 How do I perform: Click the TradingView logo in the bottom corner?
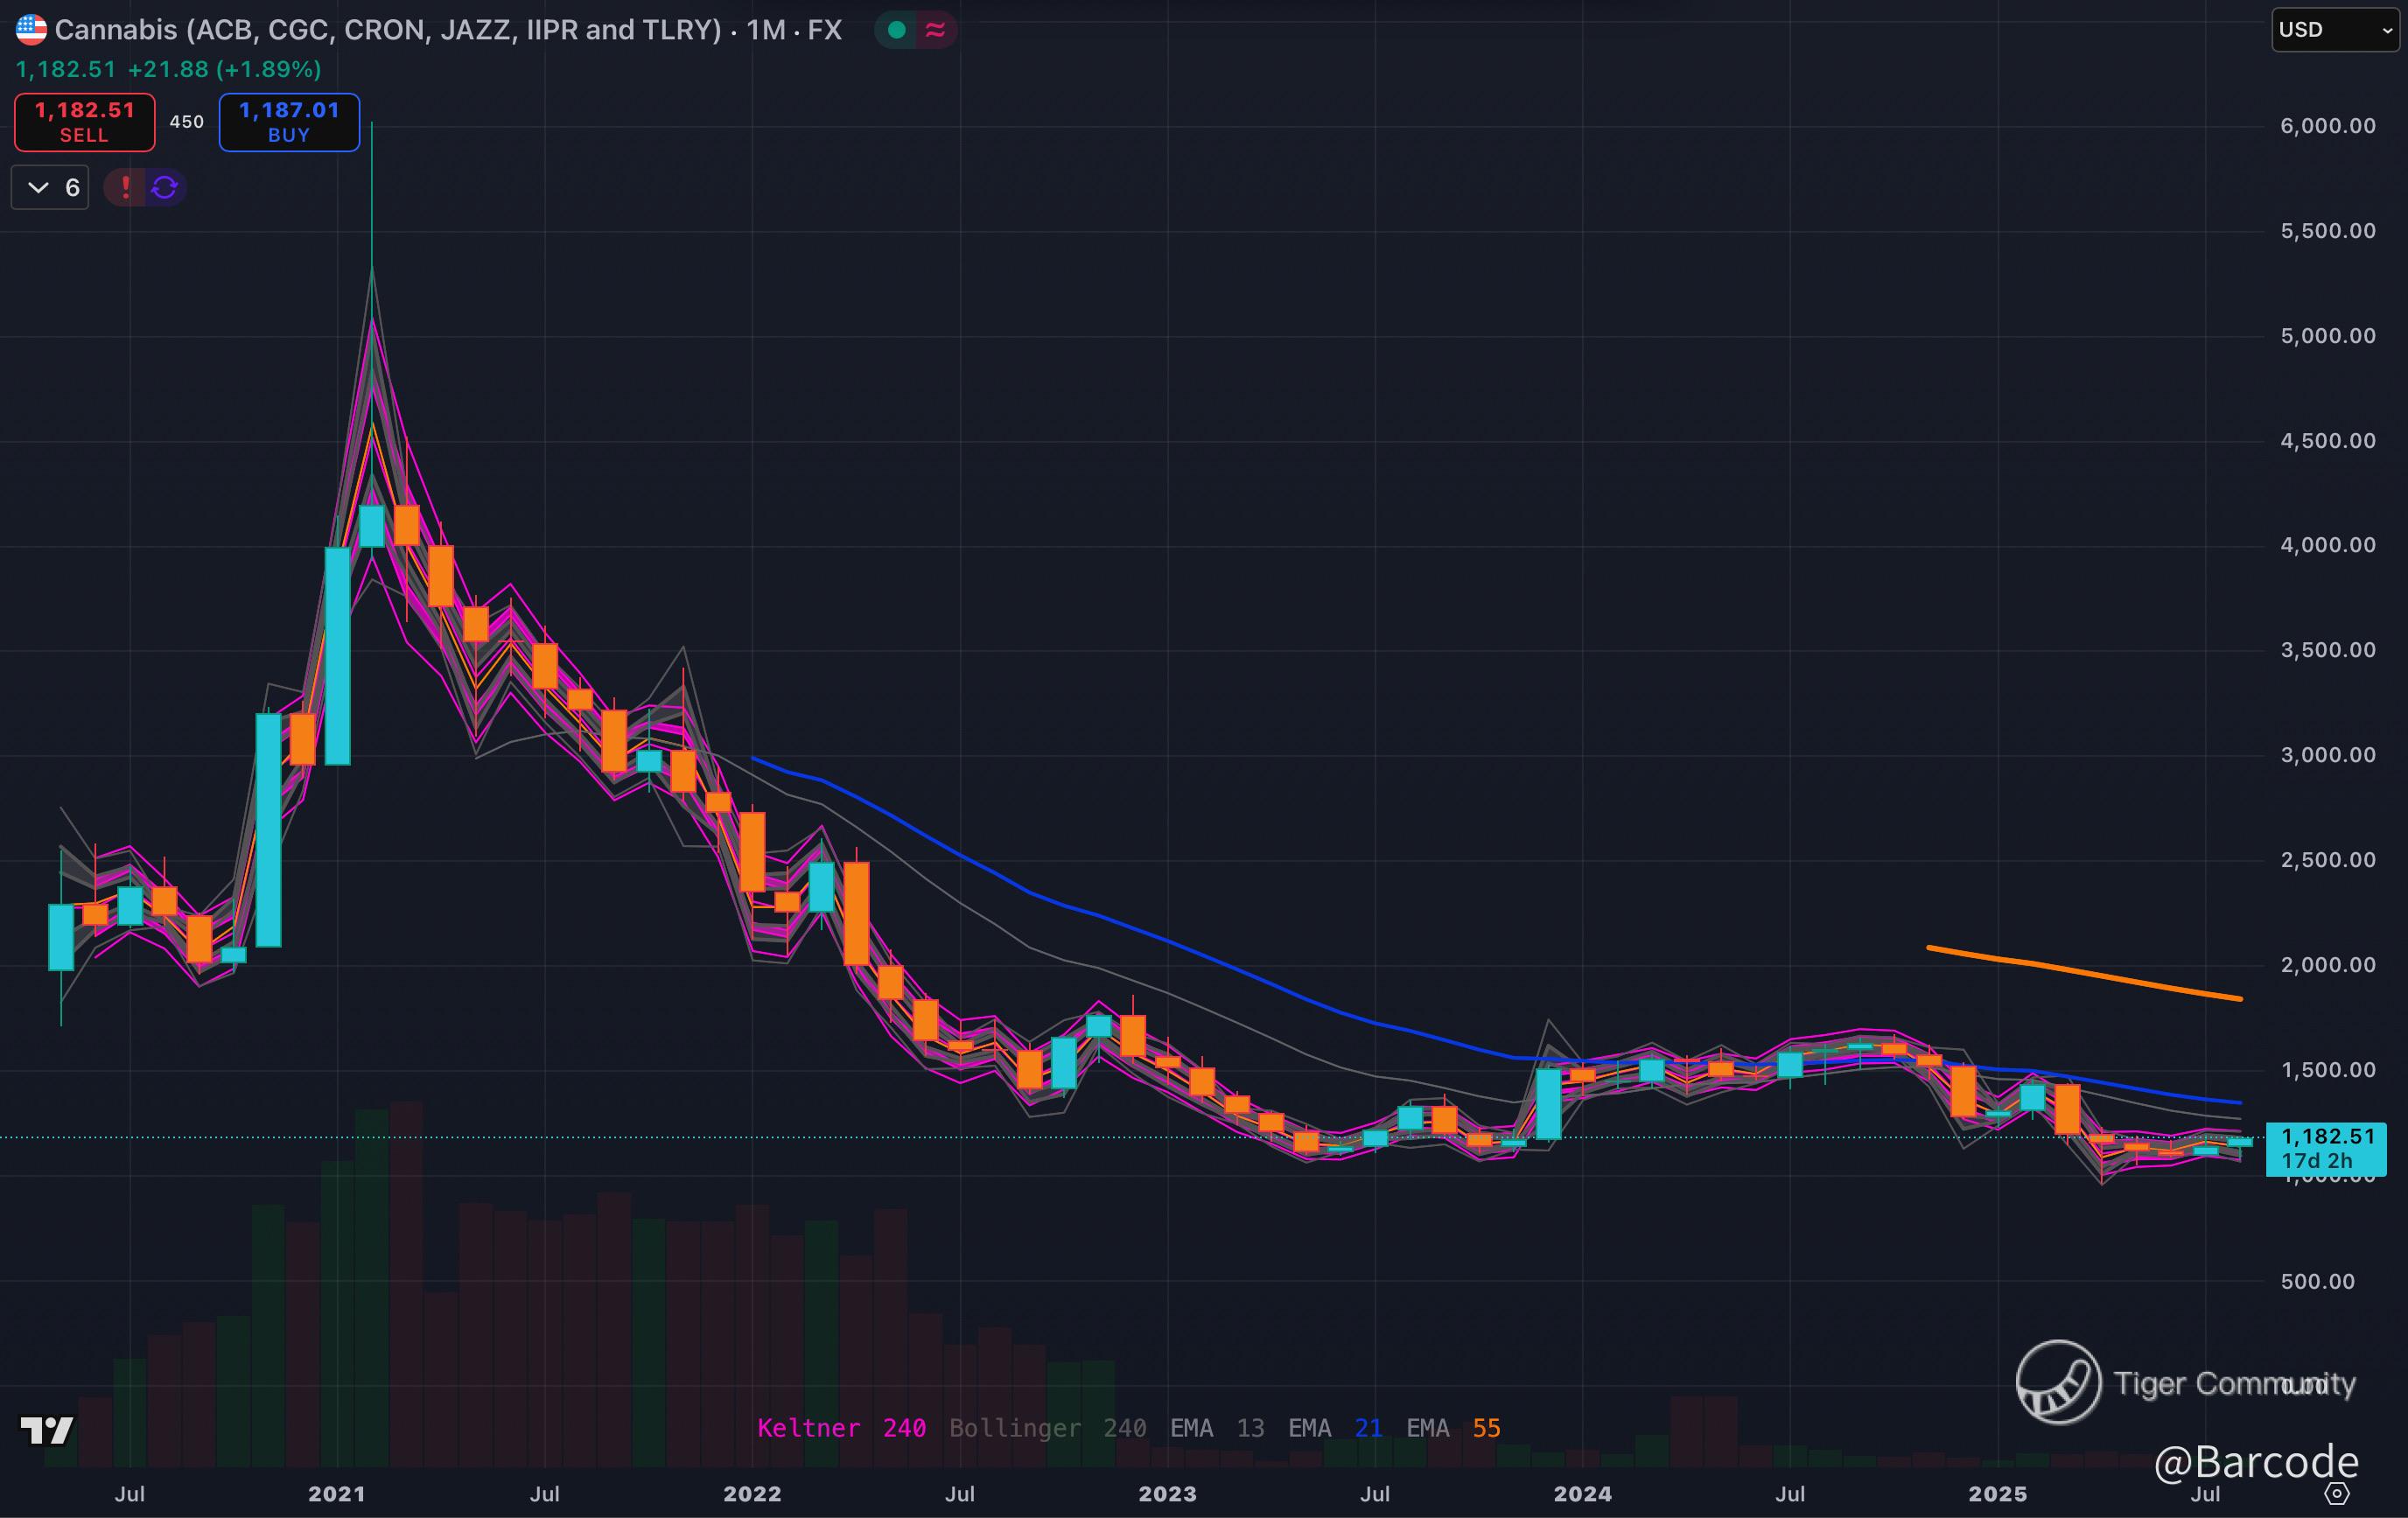47,1431
